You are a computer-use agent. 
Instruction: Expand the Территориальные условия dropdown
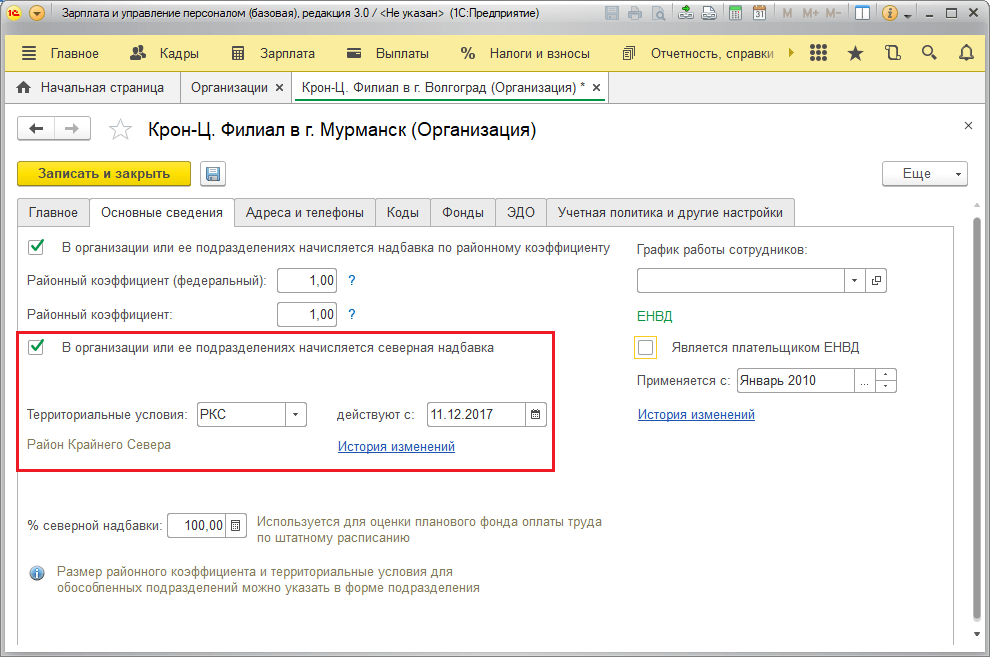[295, 415]
